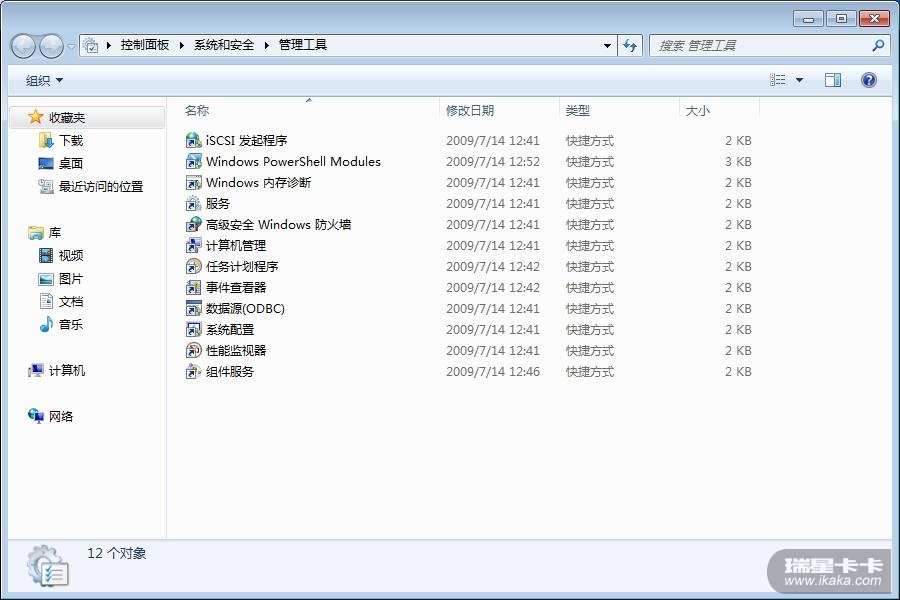Click the 事件查看器 icon
The image size is (900, 600).
[193, 288]
